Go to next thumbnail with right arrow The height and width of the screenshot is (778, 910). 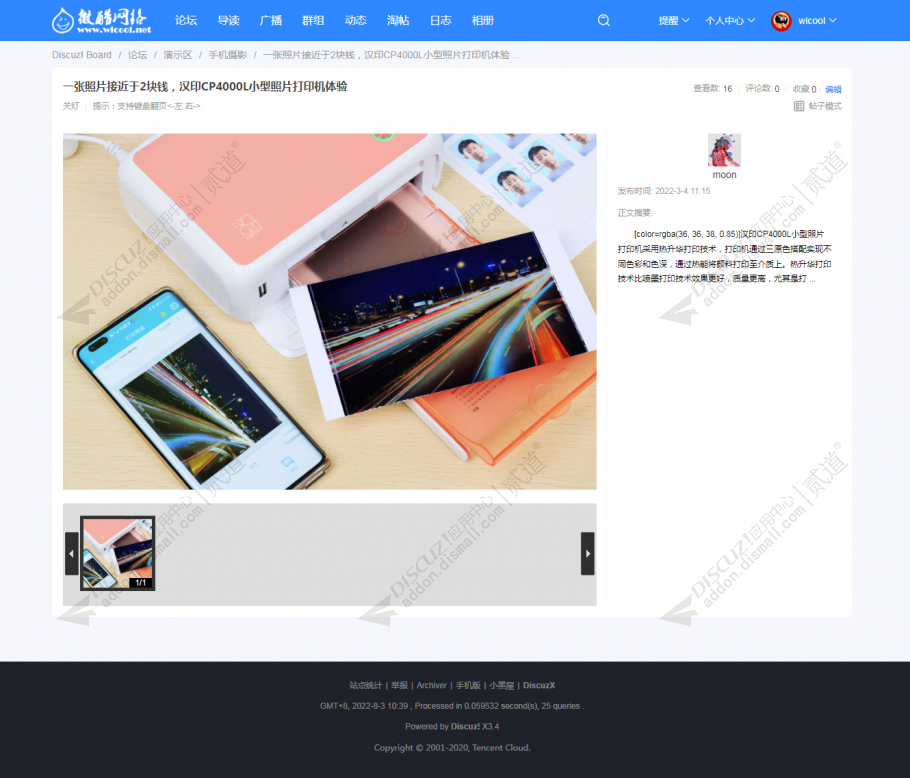pyautogui.click(x=588, y=553)
